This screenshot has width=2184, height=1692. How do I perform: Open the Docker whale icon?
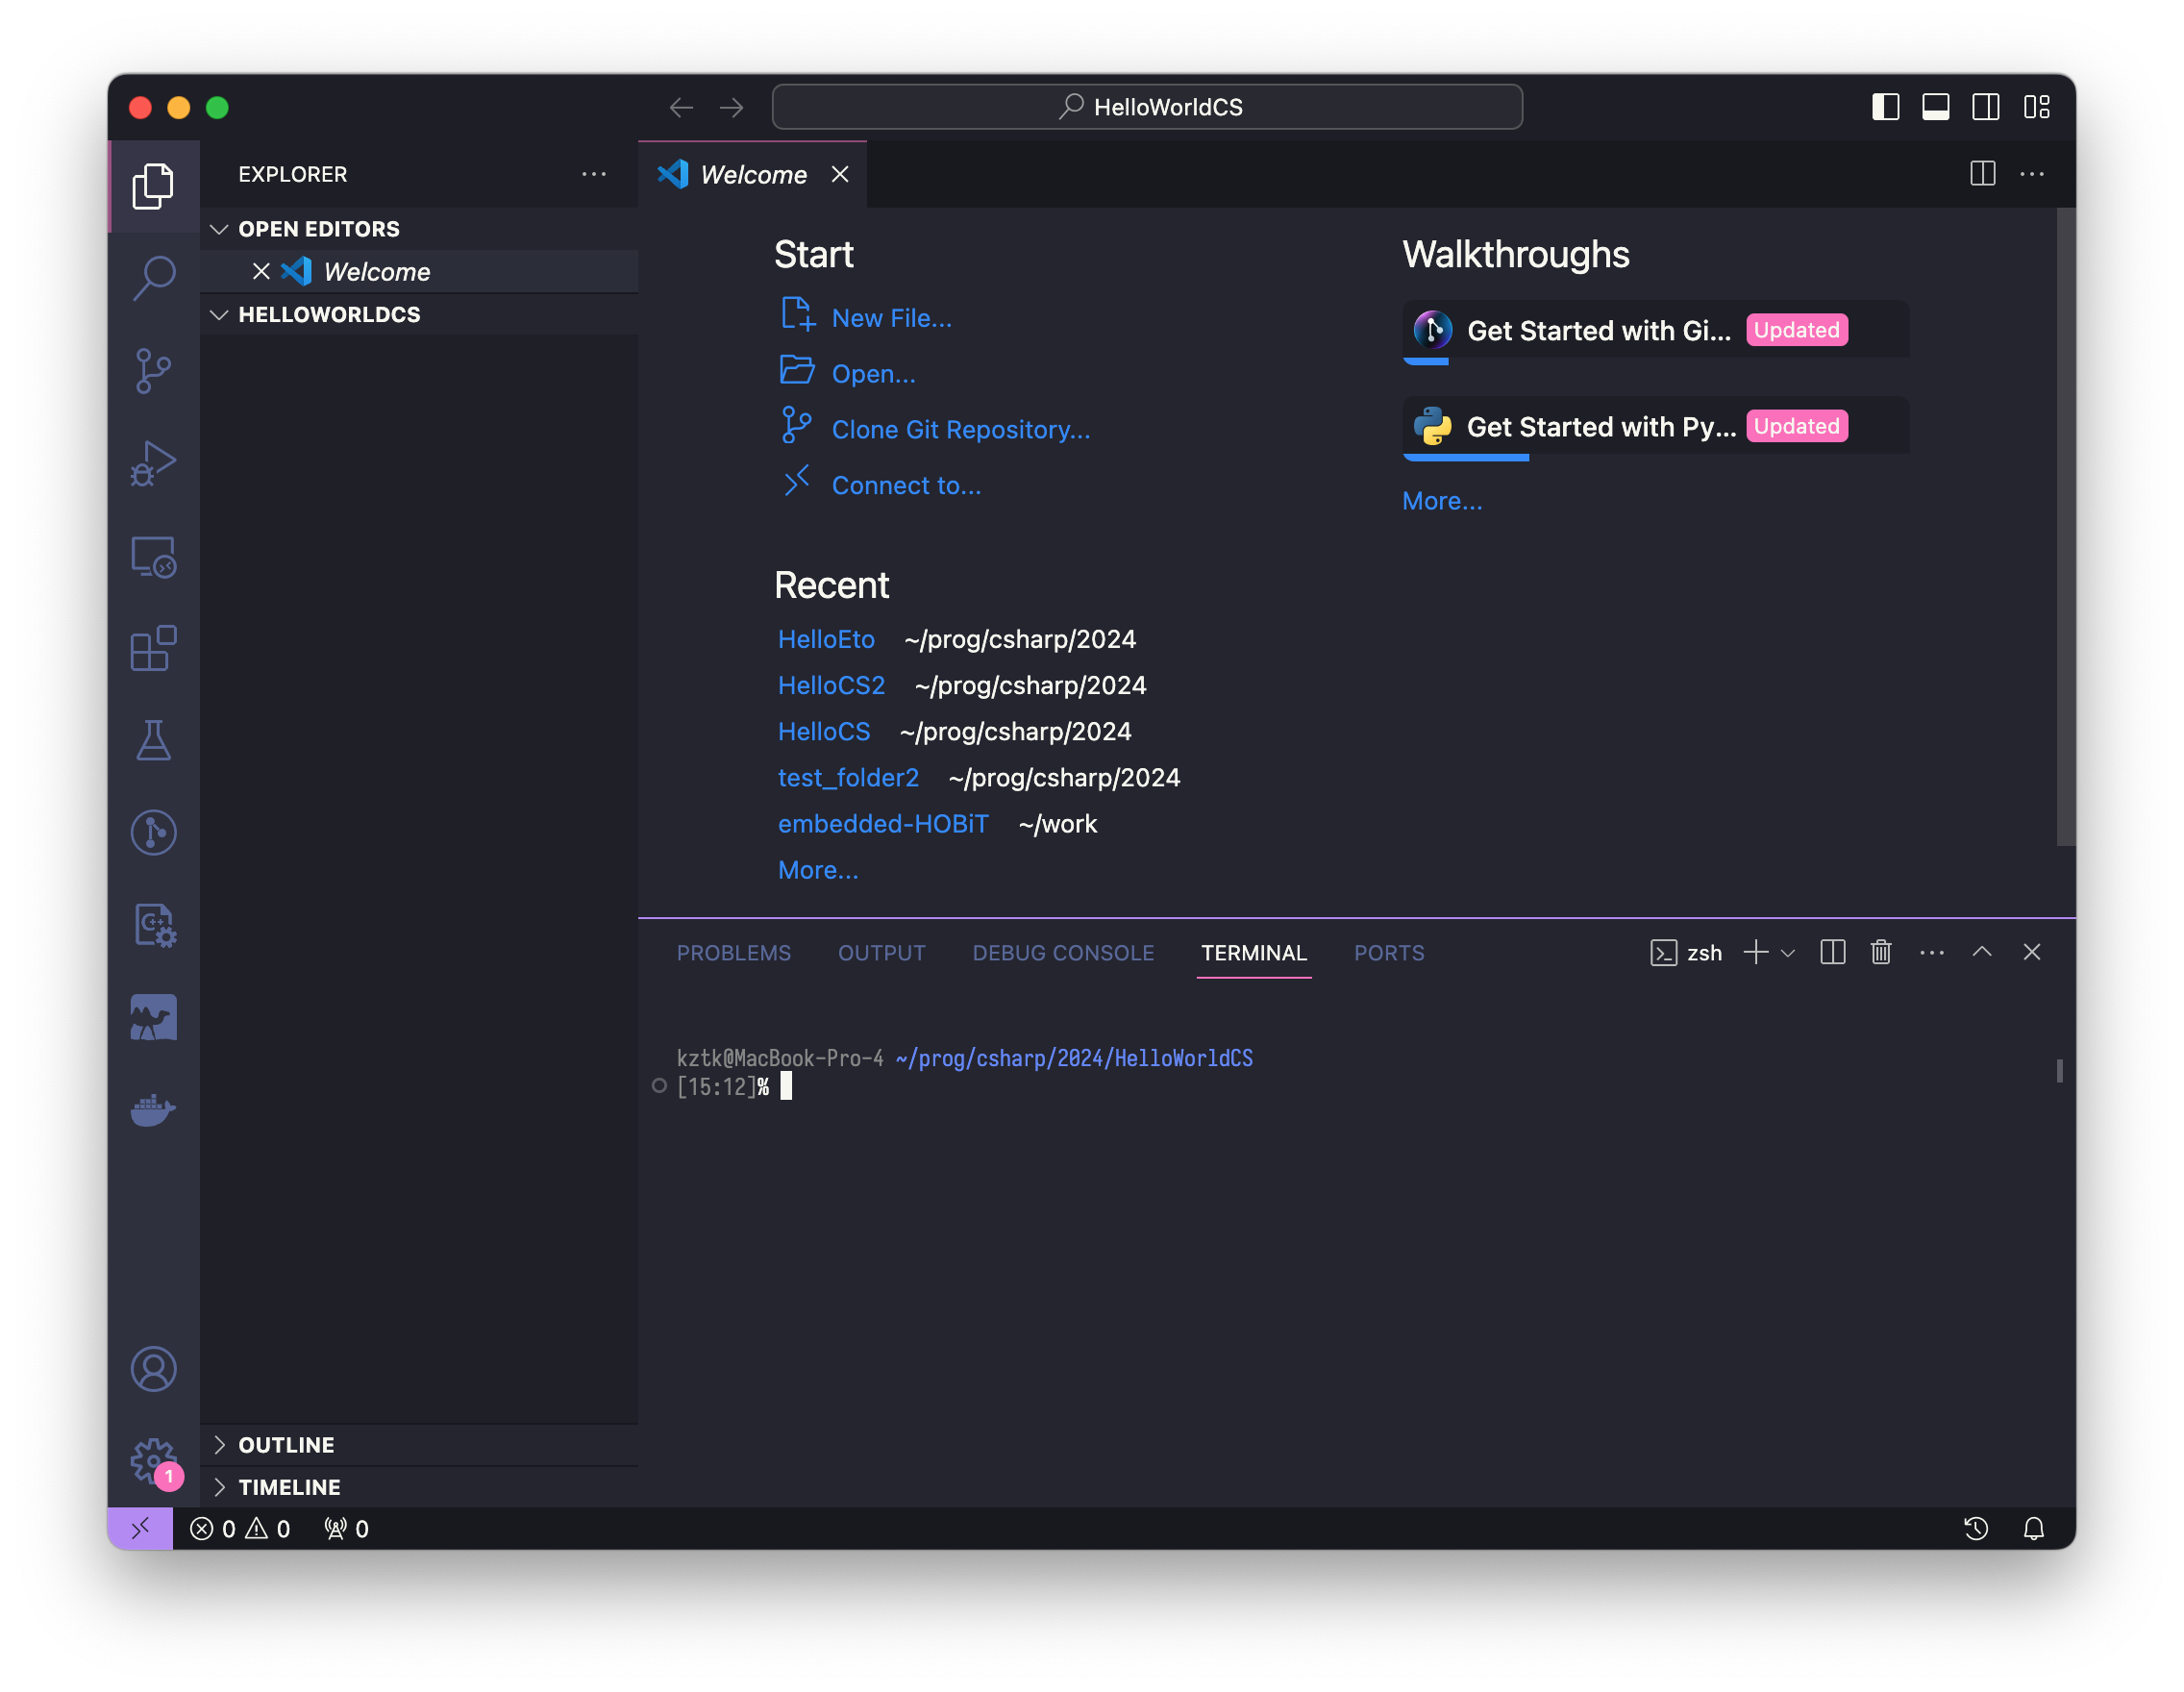coord(153,1109)
